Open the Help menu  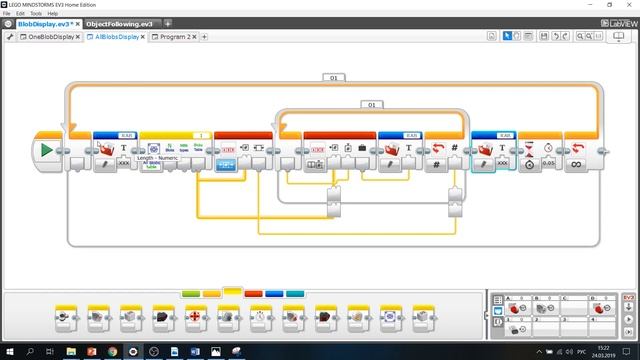click(x=53, y=13)
